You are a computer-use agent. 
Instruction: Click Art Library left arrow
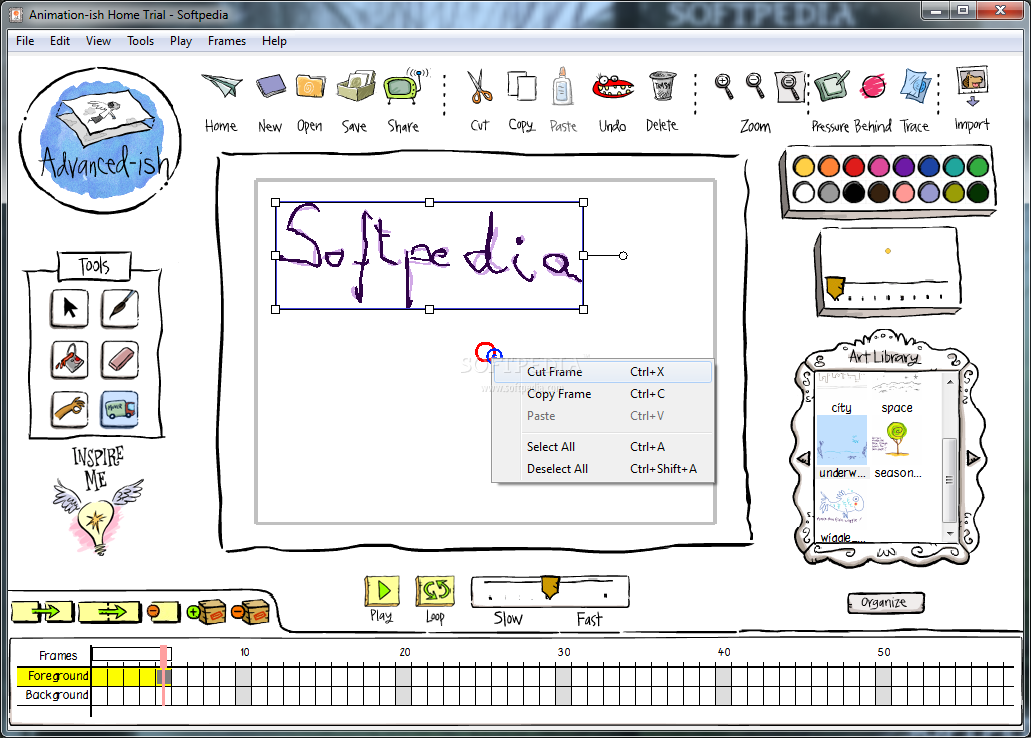pyautogui.click(x=804, y=458)
